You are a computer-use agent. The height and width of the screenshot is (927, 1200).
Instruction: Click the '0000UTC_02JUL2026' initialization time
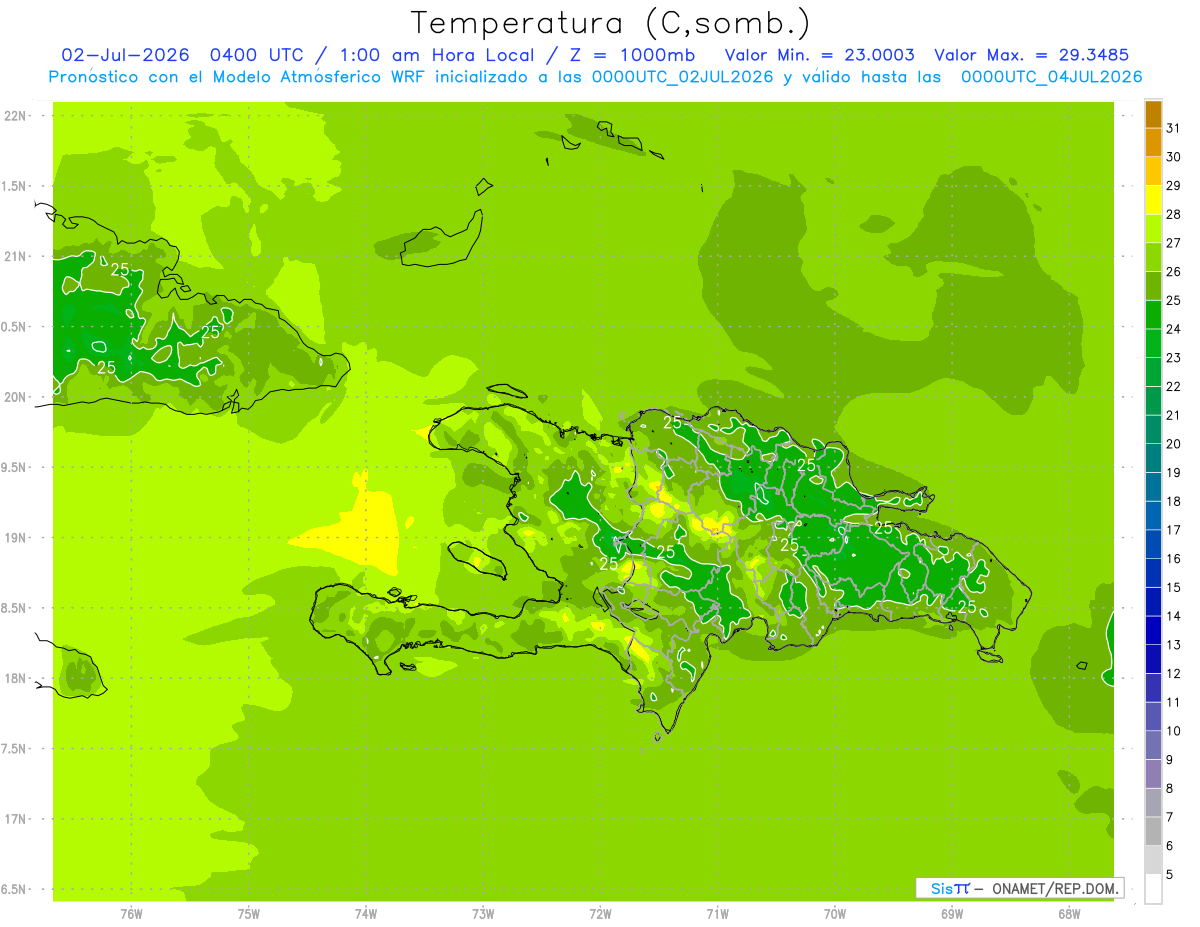(683, 77)
